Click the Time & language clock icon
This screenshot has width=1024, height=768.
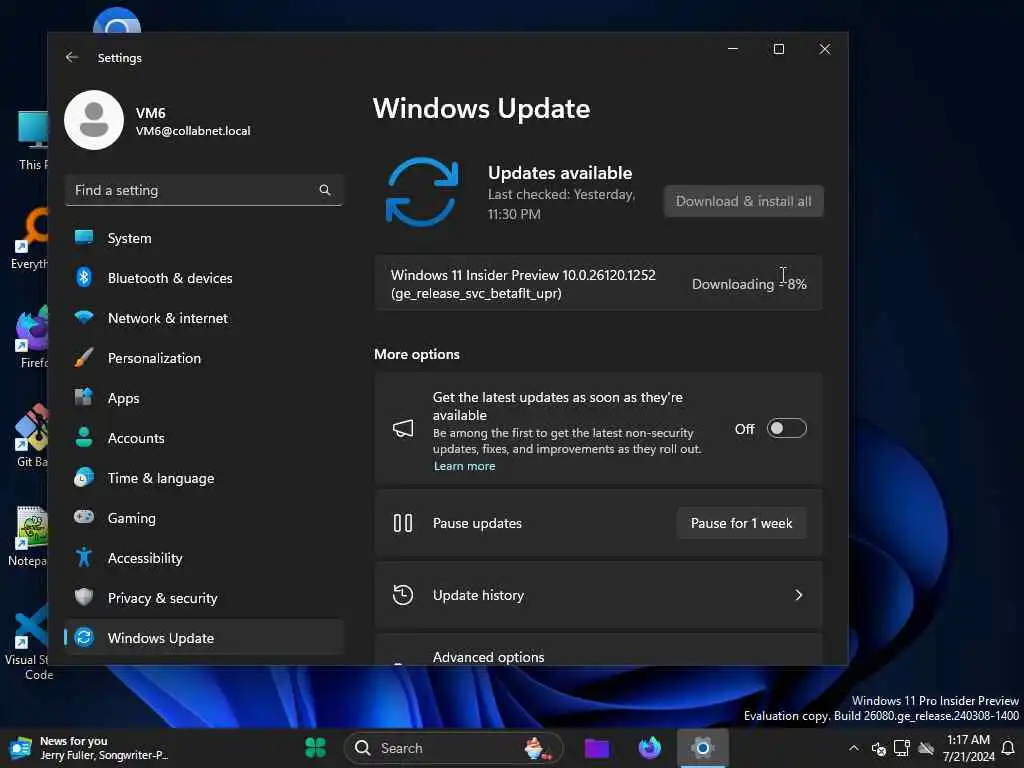point(84,477)
